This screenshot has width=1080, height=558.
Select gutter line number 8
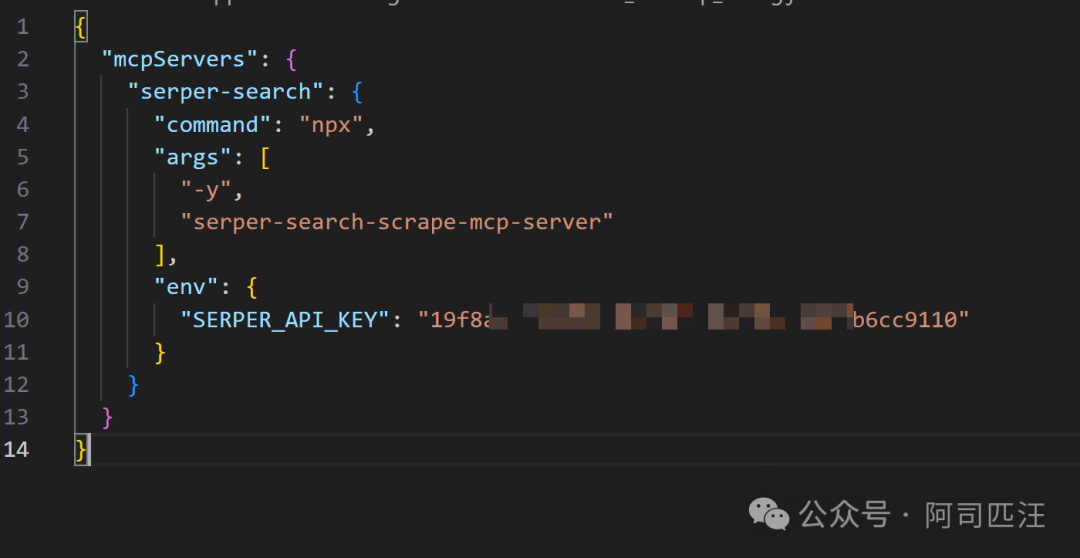point(23,255)
